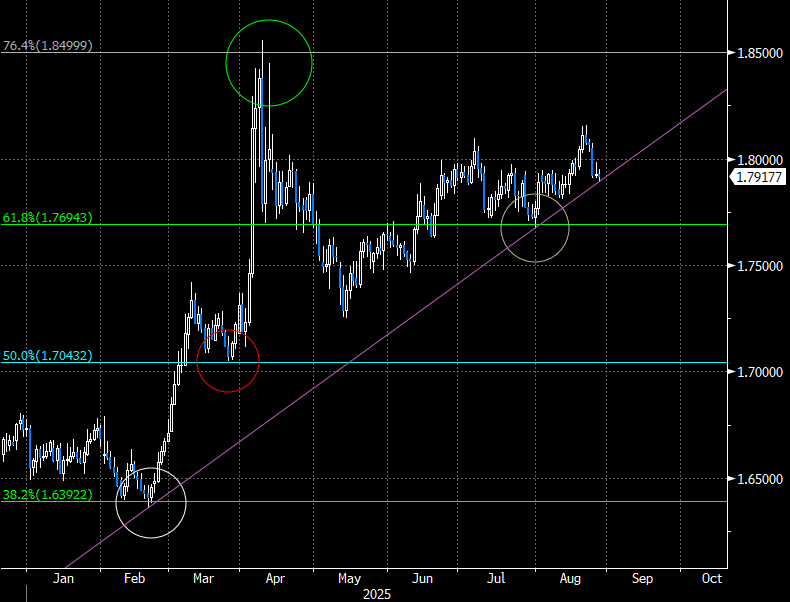Click the Apr month label

click(275, 578)
